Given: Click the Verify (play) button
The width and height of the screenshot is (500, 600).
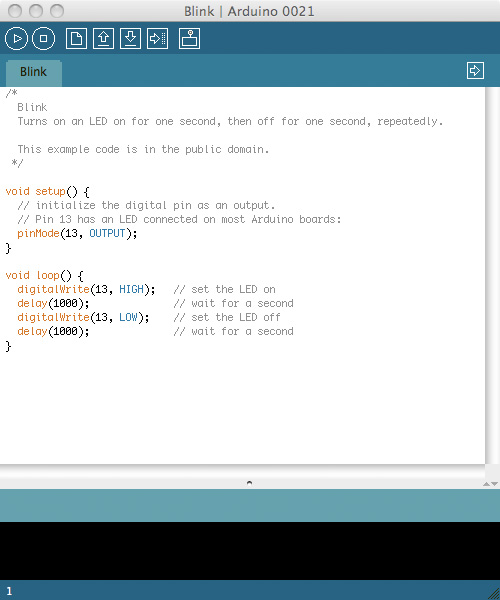Looking at the screenshot, I should tap(16, 39).
